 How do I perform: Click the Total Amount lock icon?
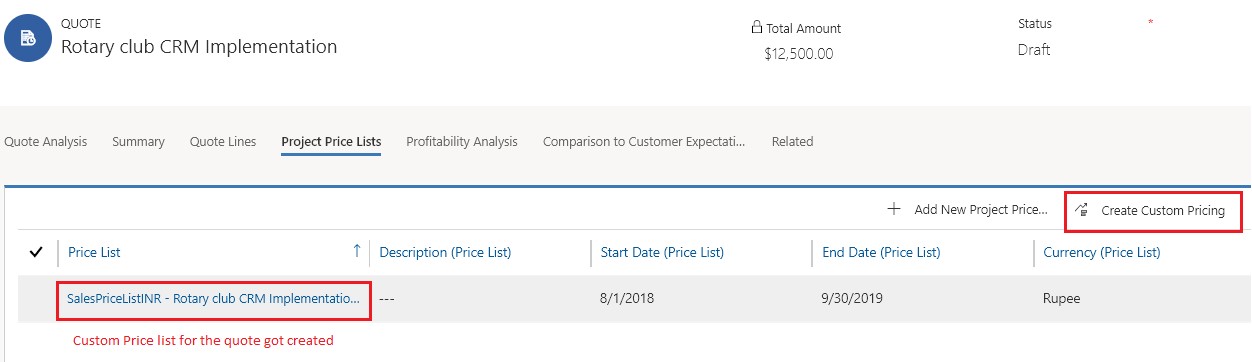tap(756, 28)
